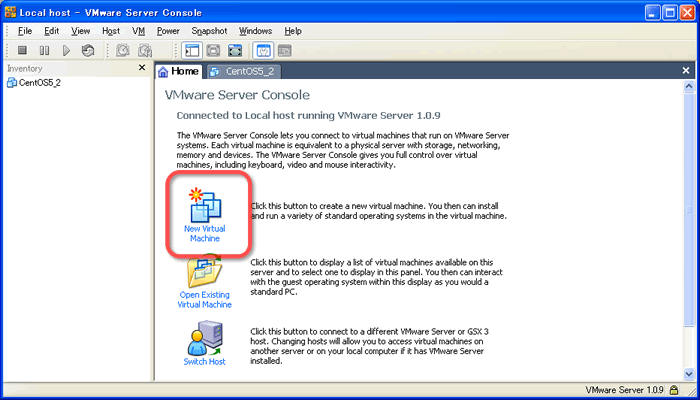Click the scrollbar down arrow
Image resolution: width=700 pixels, height=400 pixels.
(689, 374)
